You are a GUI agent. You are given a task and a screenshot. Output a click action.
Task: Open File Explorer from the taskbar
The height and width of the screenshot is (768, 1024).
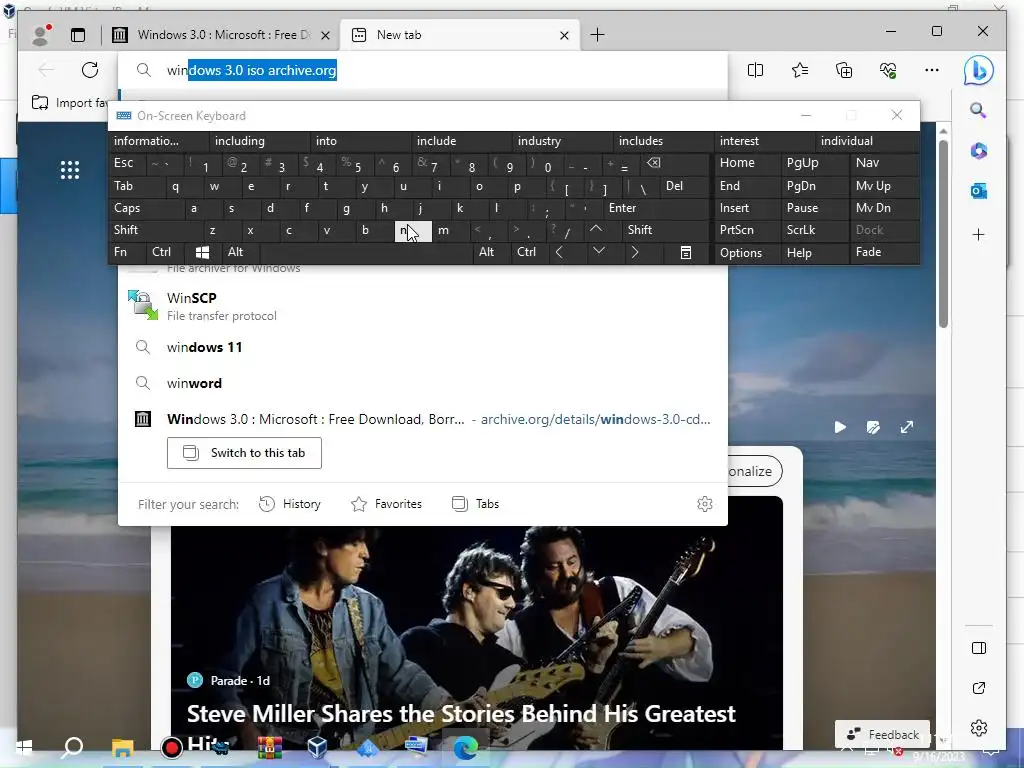click(x=122, y=747)
